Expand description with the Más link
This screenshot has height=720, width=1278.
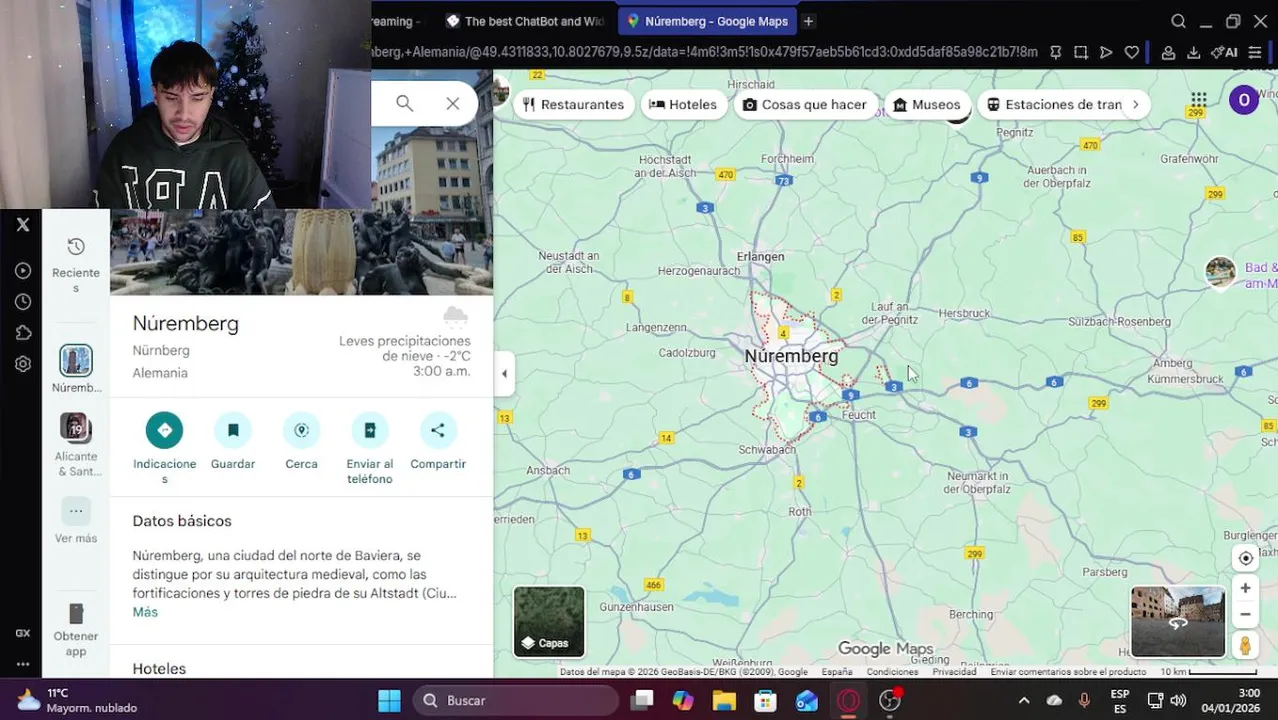pyautogui.click(x=145, y=612)
